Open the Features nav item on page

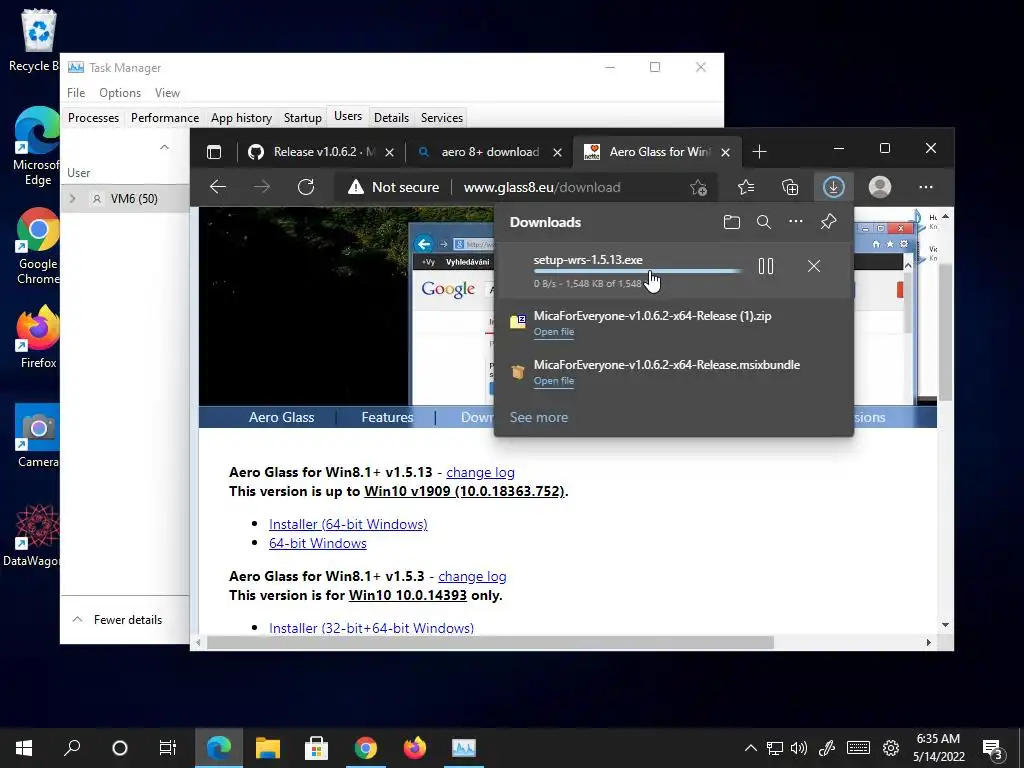pyautogui.click(x=387, y=417)
